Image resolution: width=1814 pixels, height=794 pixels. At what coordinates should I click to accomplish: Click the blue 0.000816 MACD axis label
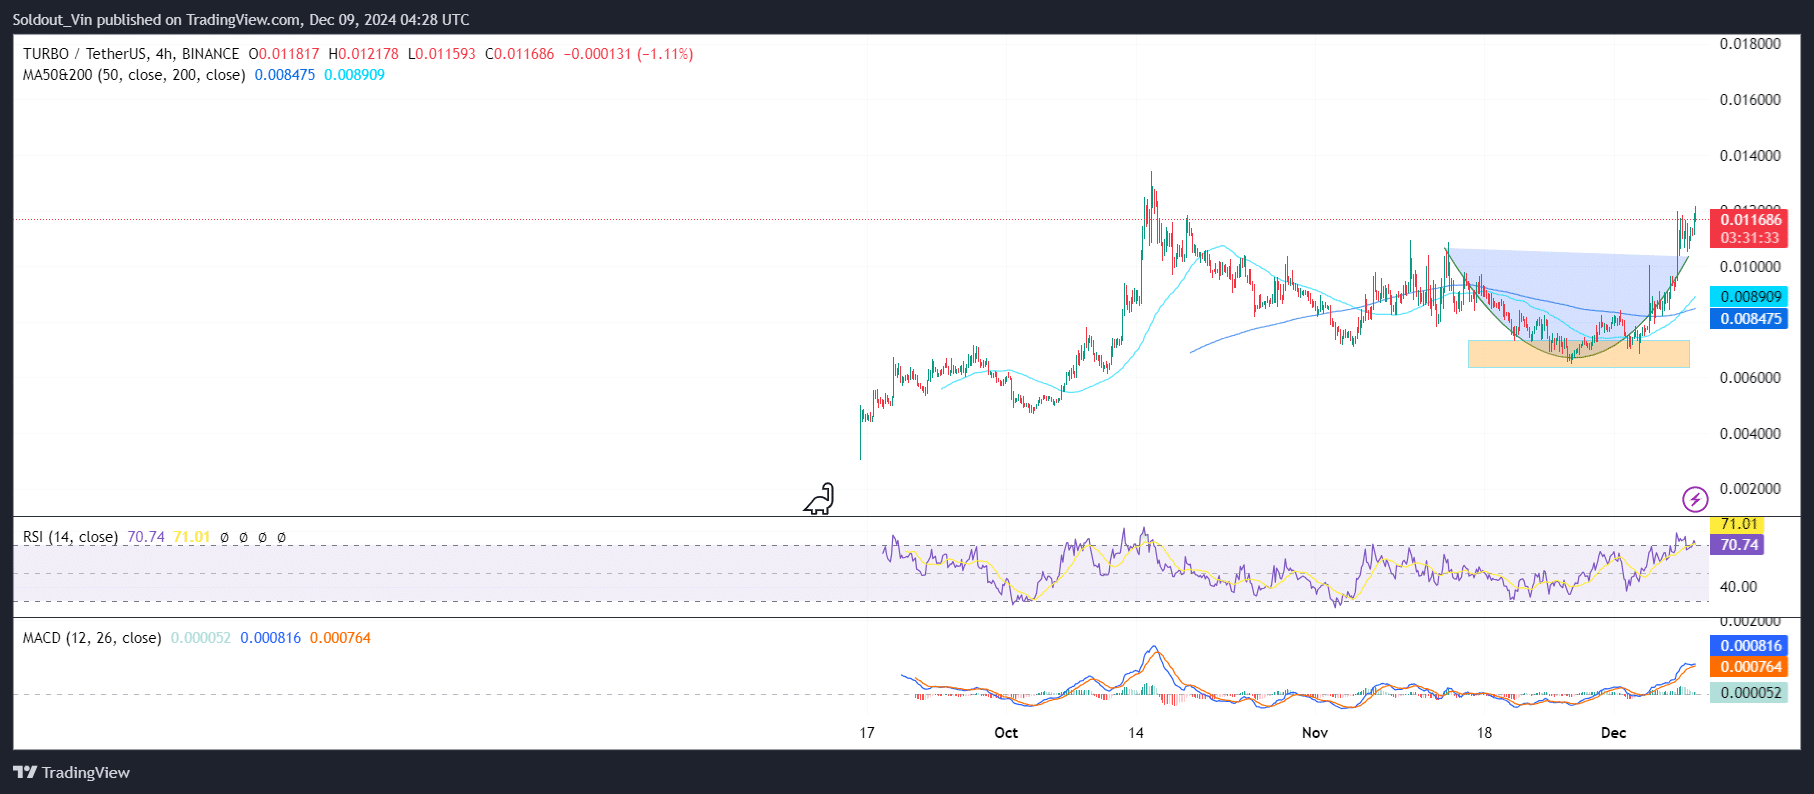coord(1749,646)
